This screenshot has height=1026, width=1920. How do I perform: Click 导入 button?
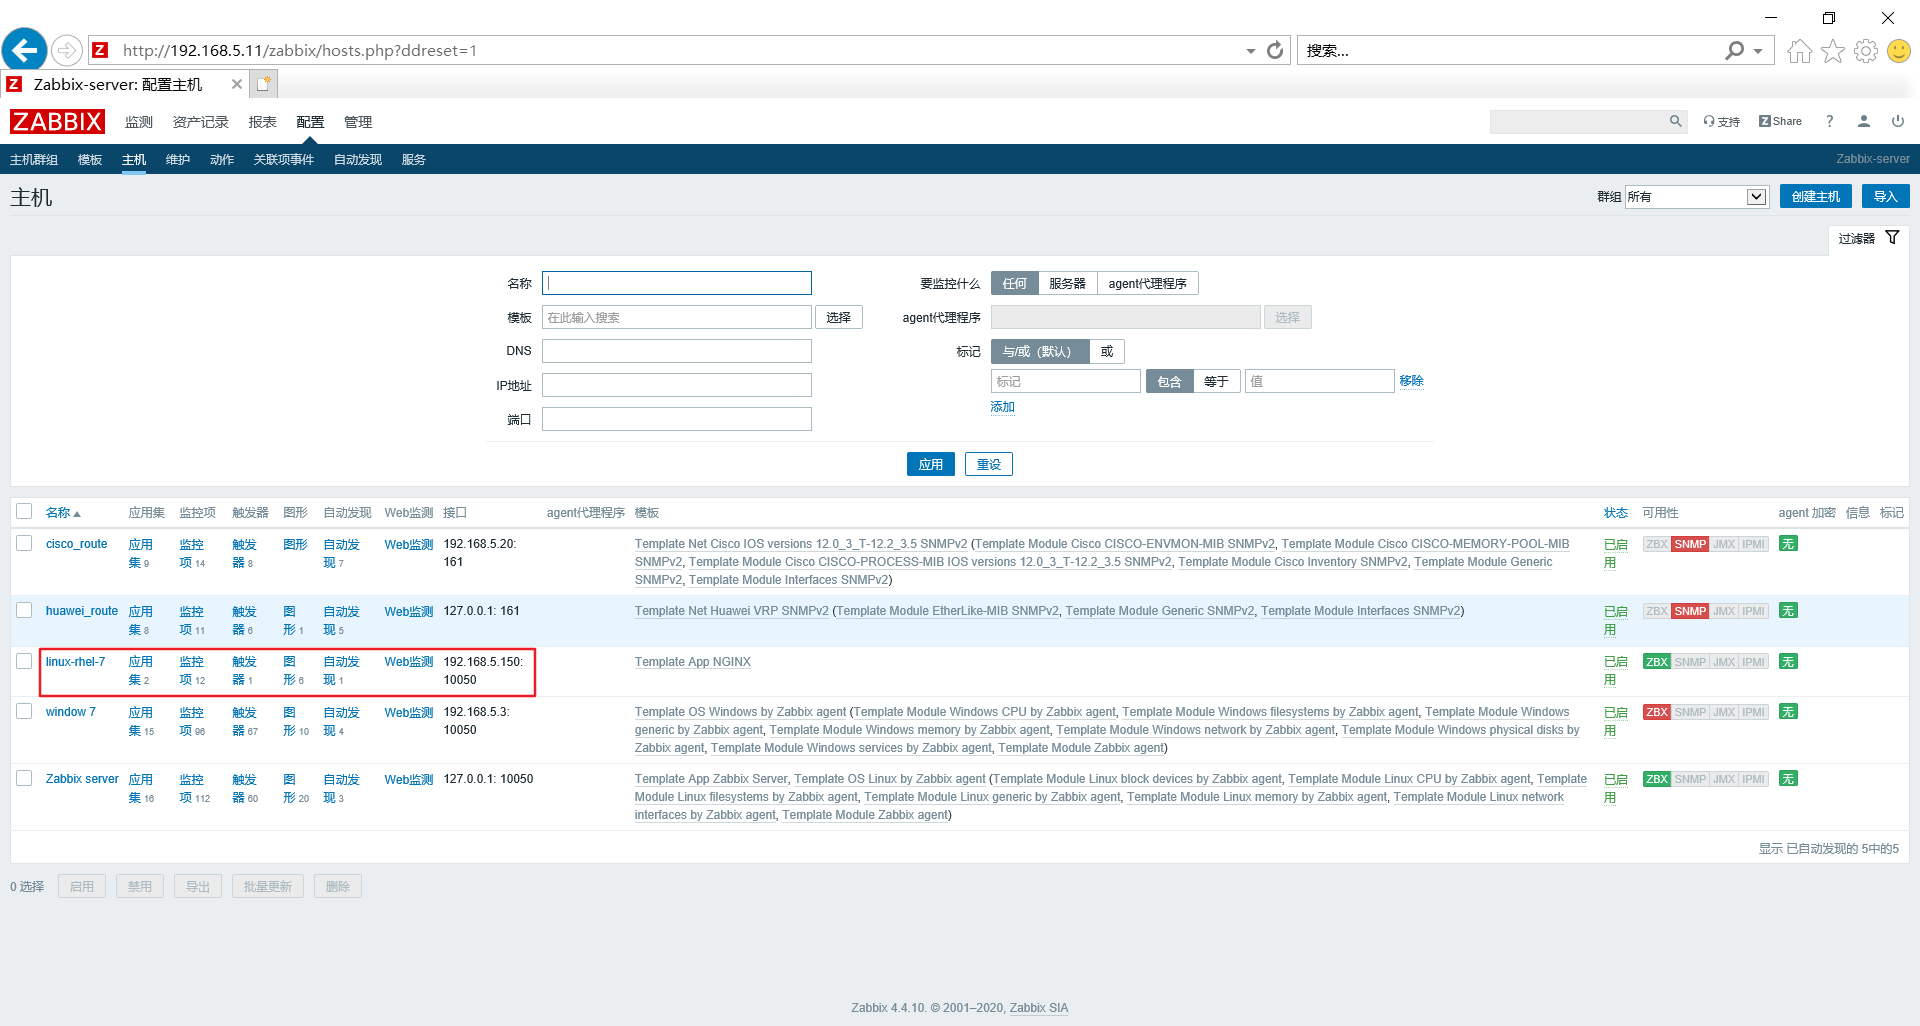coord(1885,196)
